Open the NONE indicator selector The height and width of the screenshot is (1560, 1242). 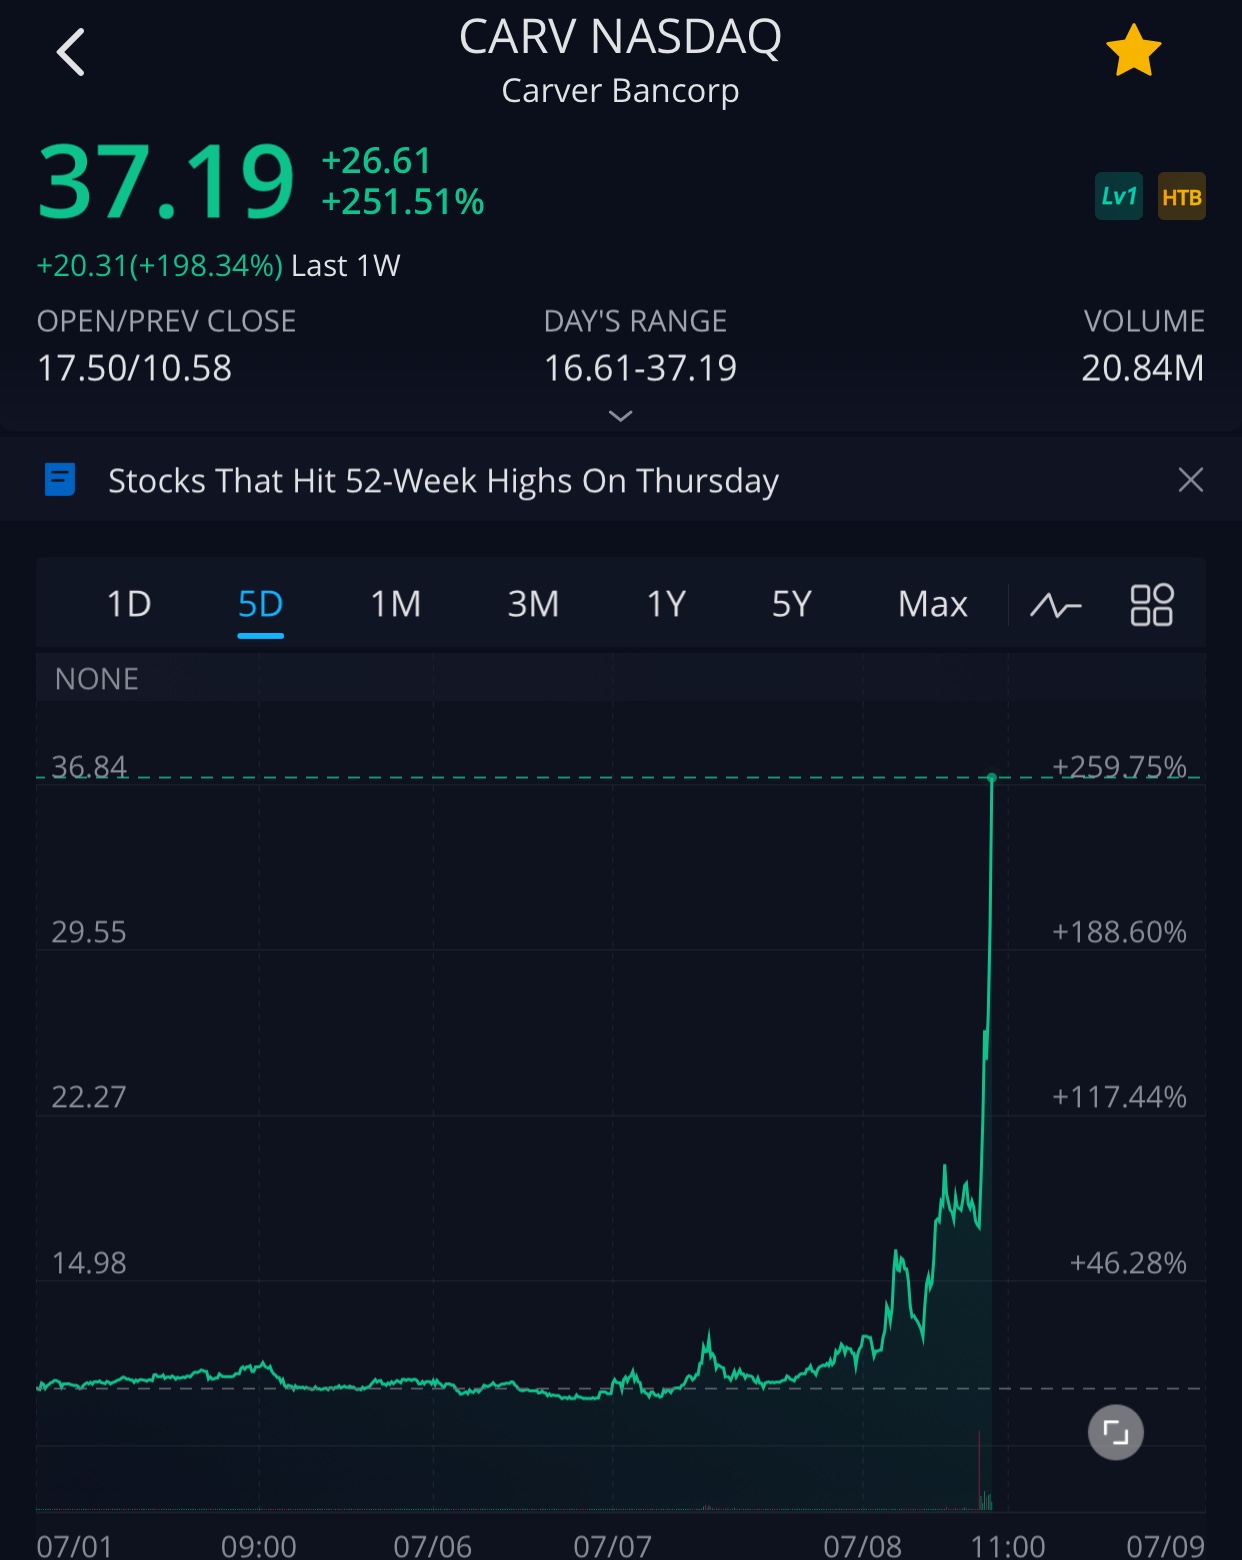pyautogui.click(x=97, y=679)
